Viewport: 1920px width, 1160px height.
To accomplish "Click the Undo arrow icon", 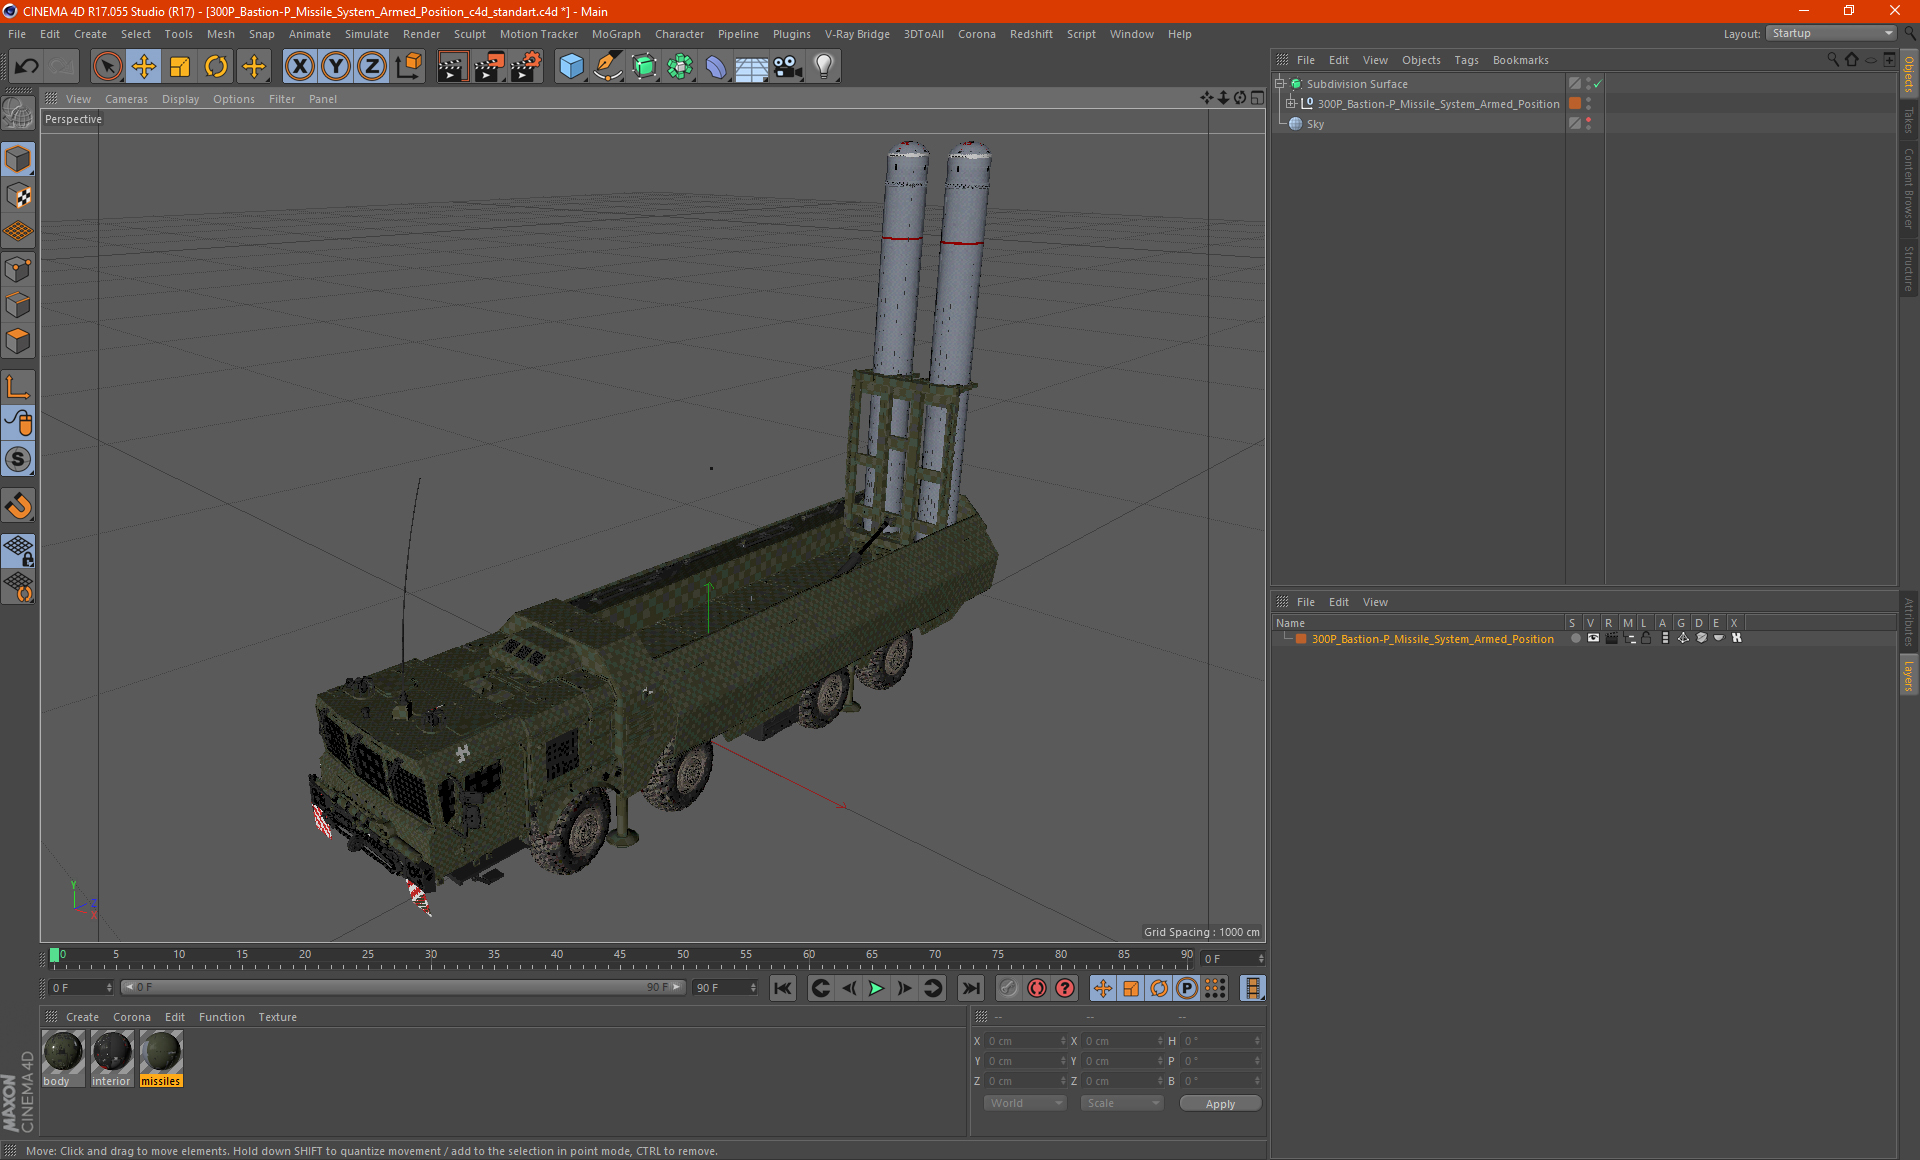I will (27, 67).
